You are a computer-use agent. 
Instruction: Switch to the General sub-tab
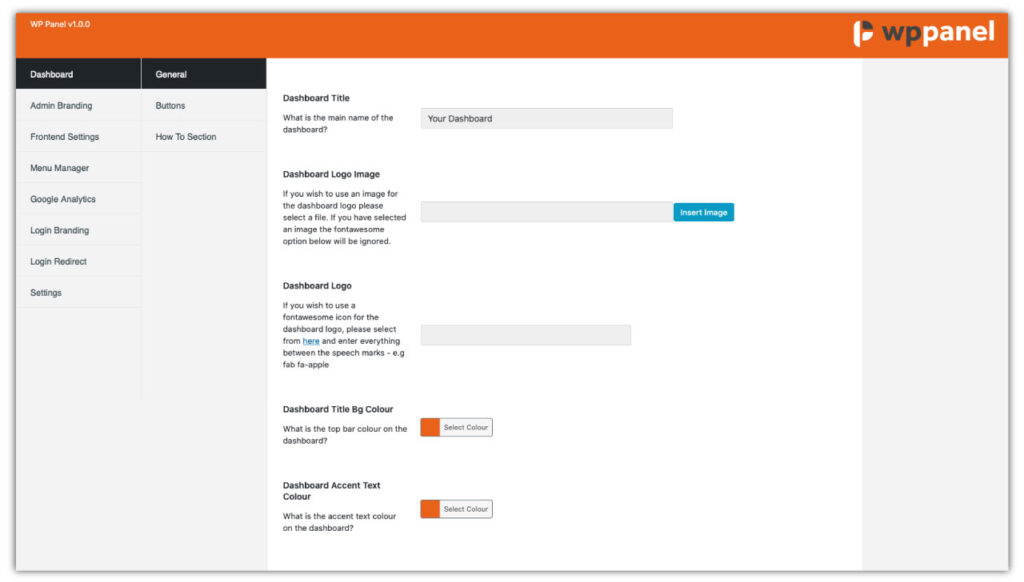[204, 74]
